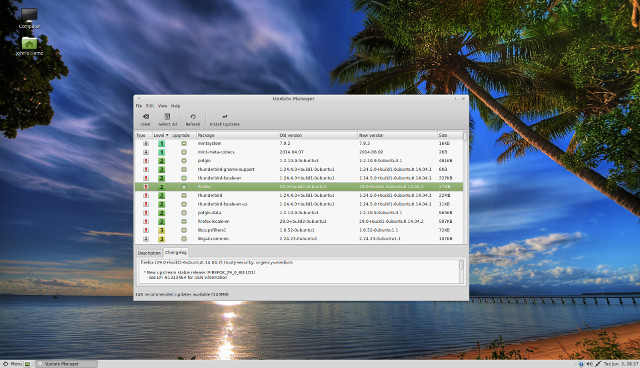
Task: Click the type icon for mint-meta-codecs
Action: (146, 152)
